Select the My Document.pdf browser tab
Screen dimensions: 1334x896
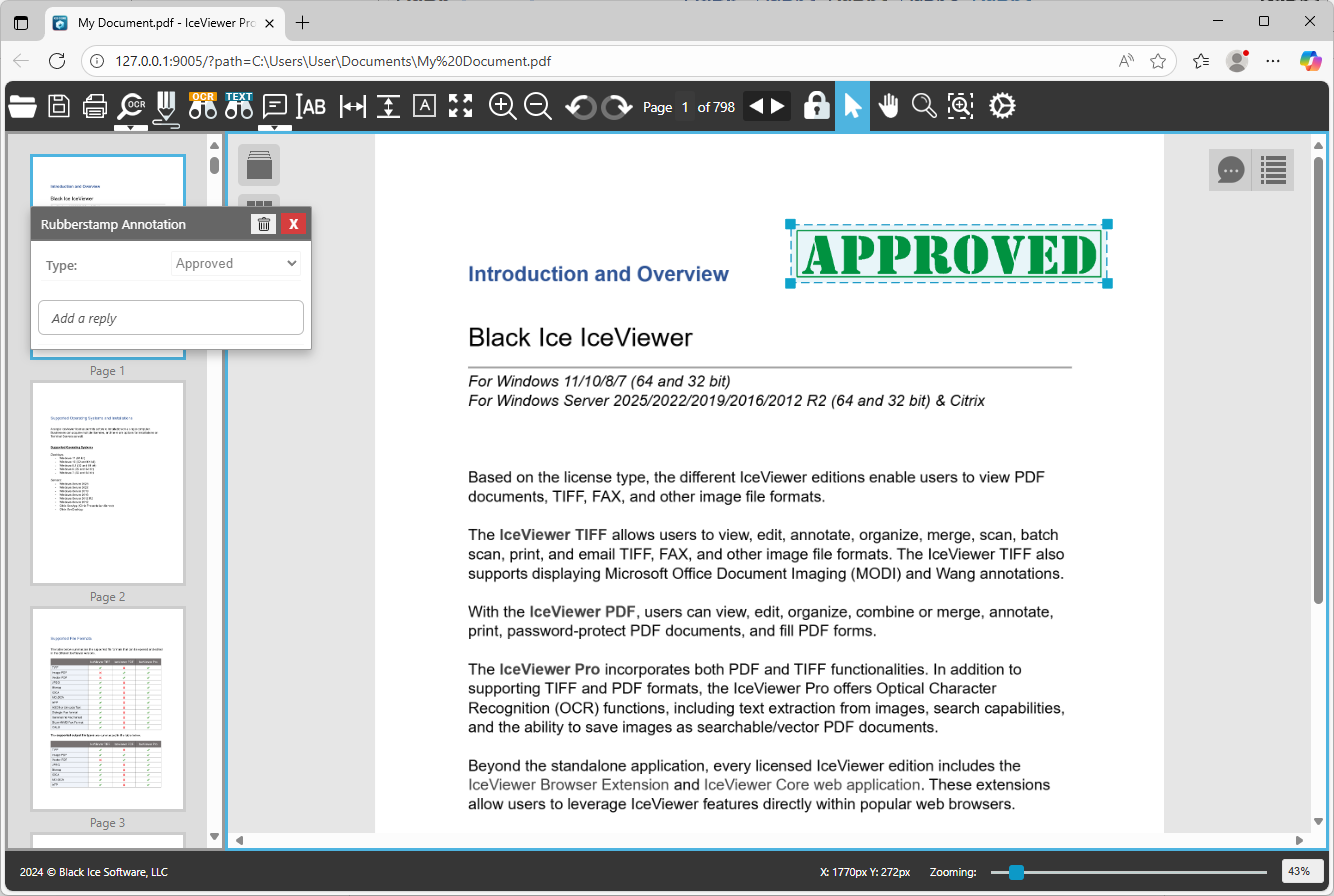point(164,22)
